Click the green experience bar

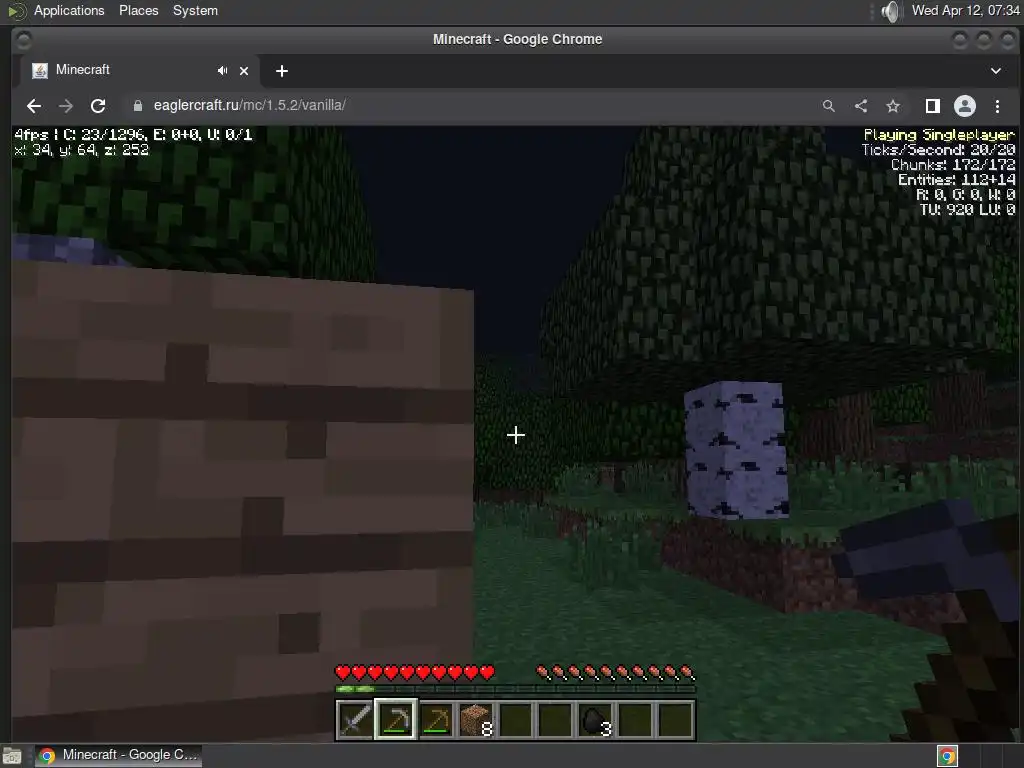click(515, 689)
